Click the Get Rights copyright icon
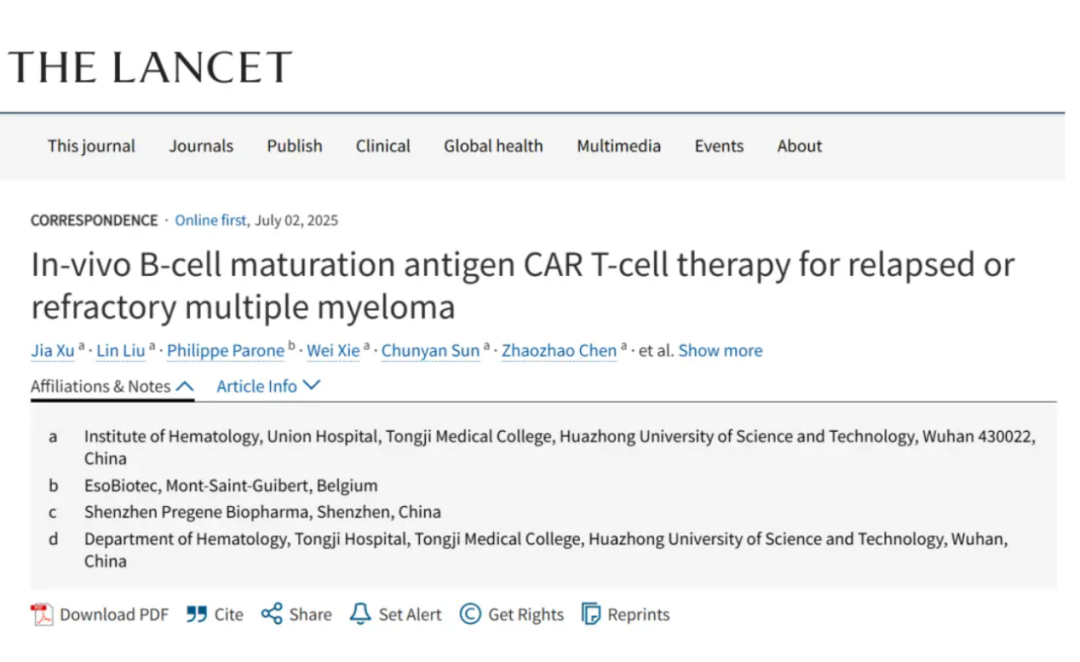This screenshot has width=1080, height=662. 470,614
